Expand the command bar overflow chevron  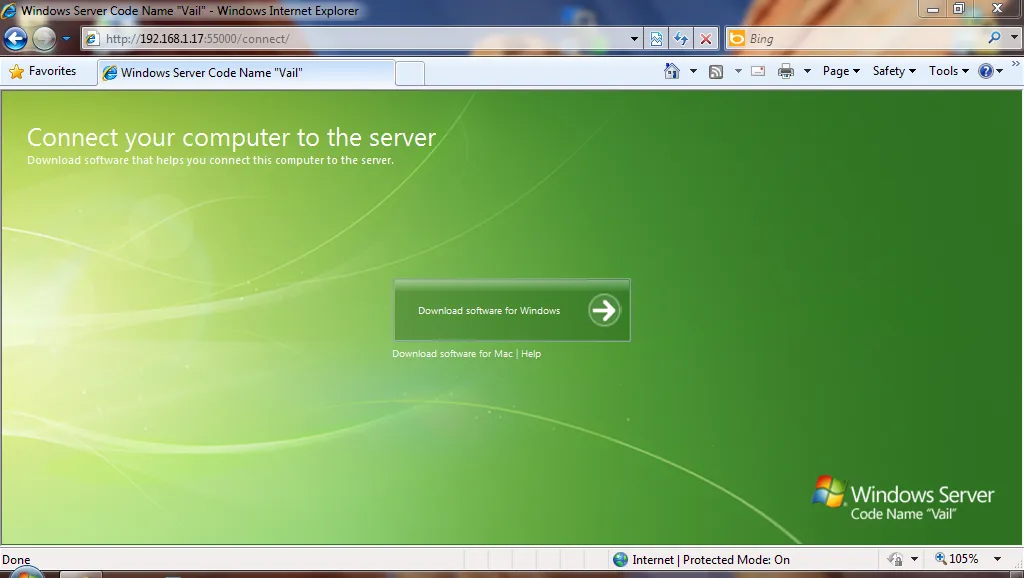point(1016,63)
